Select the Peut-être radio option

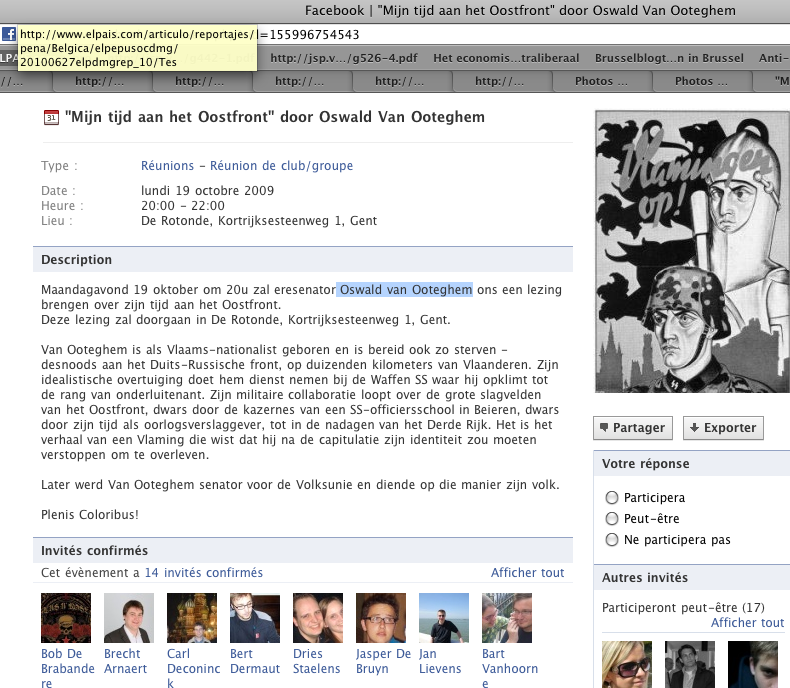click(612, 519)
